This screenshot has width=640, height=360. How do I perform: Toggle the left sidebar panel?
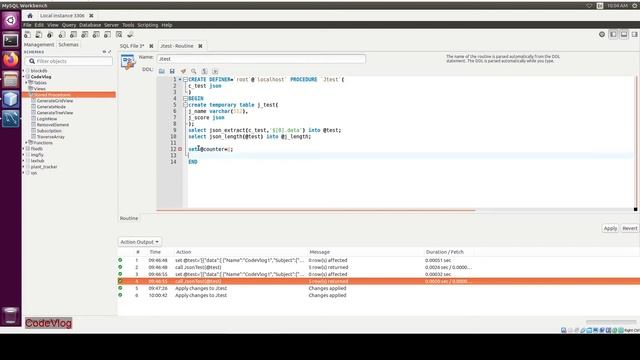(x=613, y=35)
